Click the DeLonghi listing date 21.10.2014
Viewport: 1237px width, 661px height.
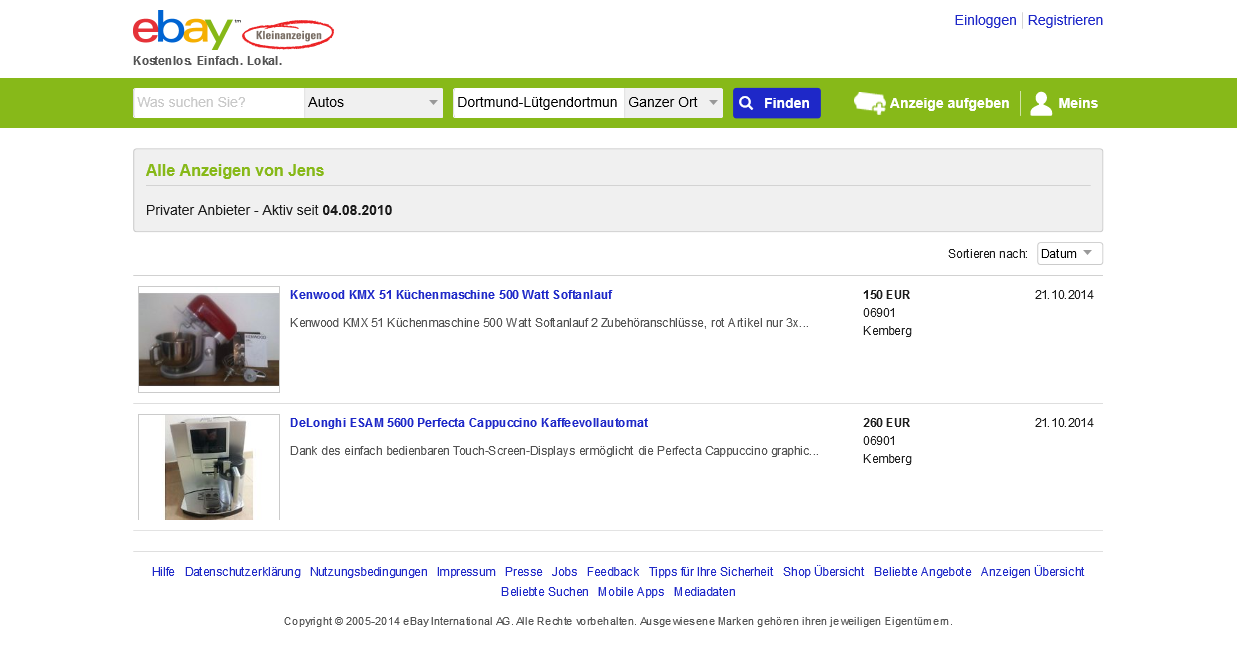coord(1064,423)
